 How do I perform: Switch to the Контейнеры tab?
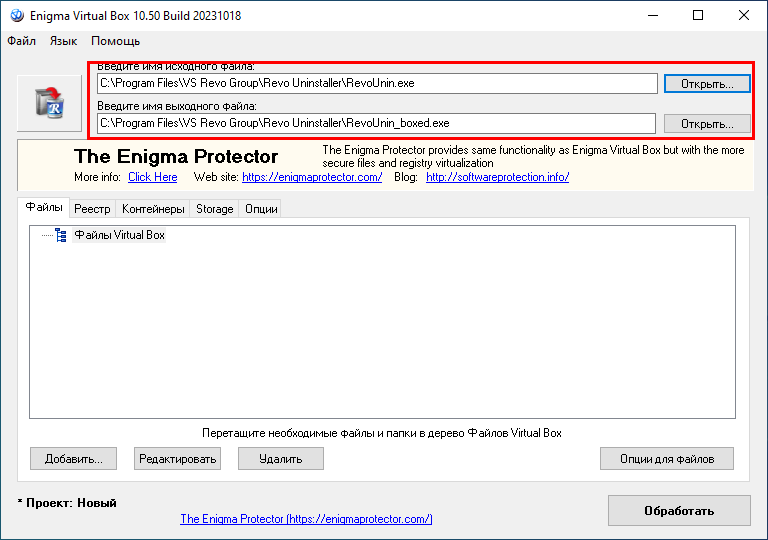click(x=153, y=209)
